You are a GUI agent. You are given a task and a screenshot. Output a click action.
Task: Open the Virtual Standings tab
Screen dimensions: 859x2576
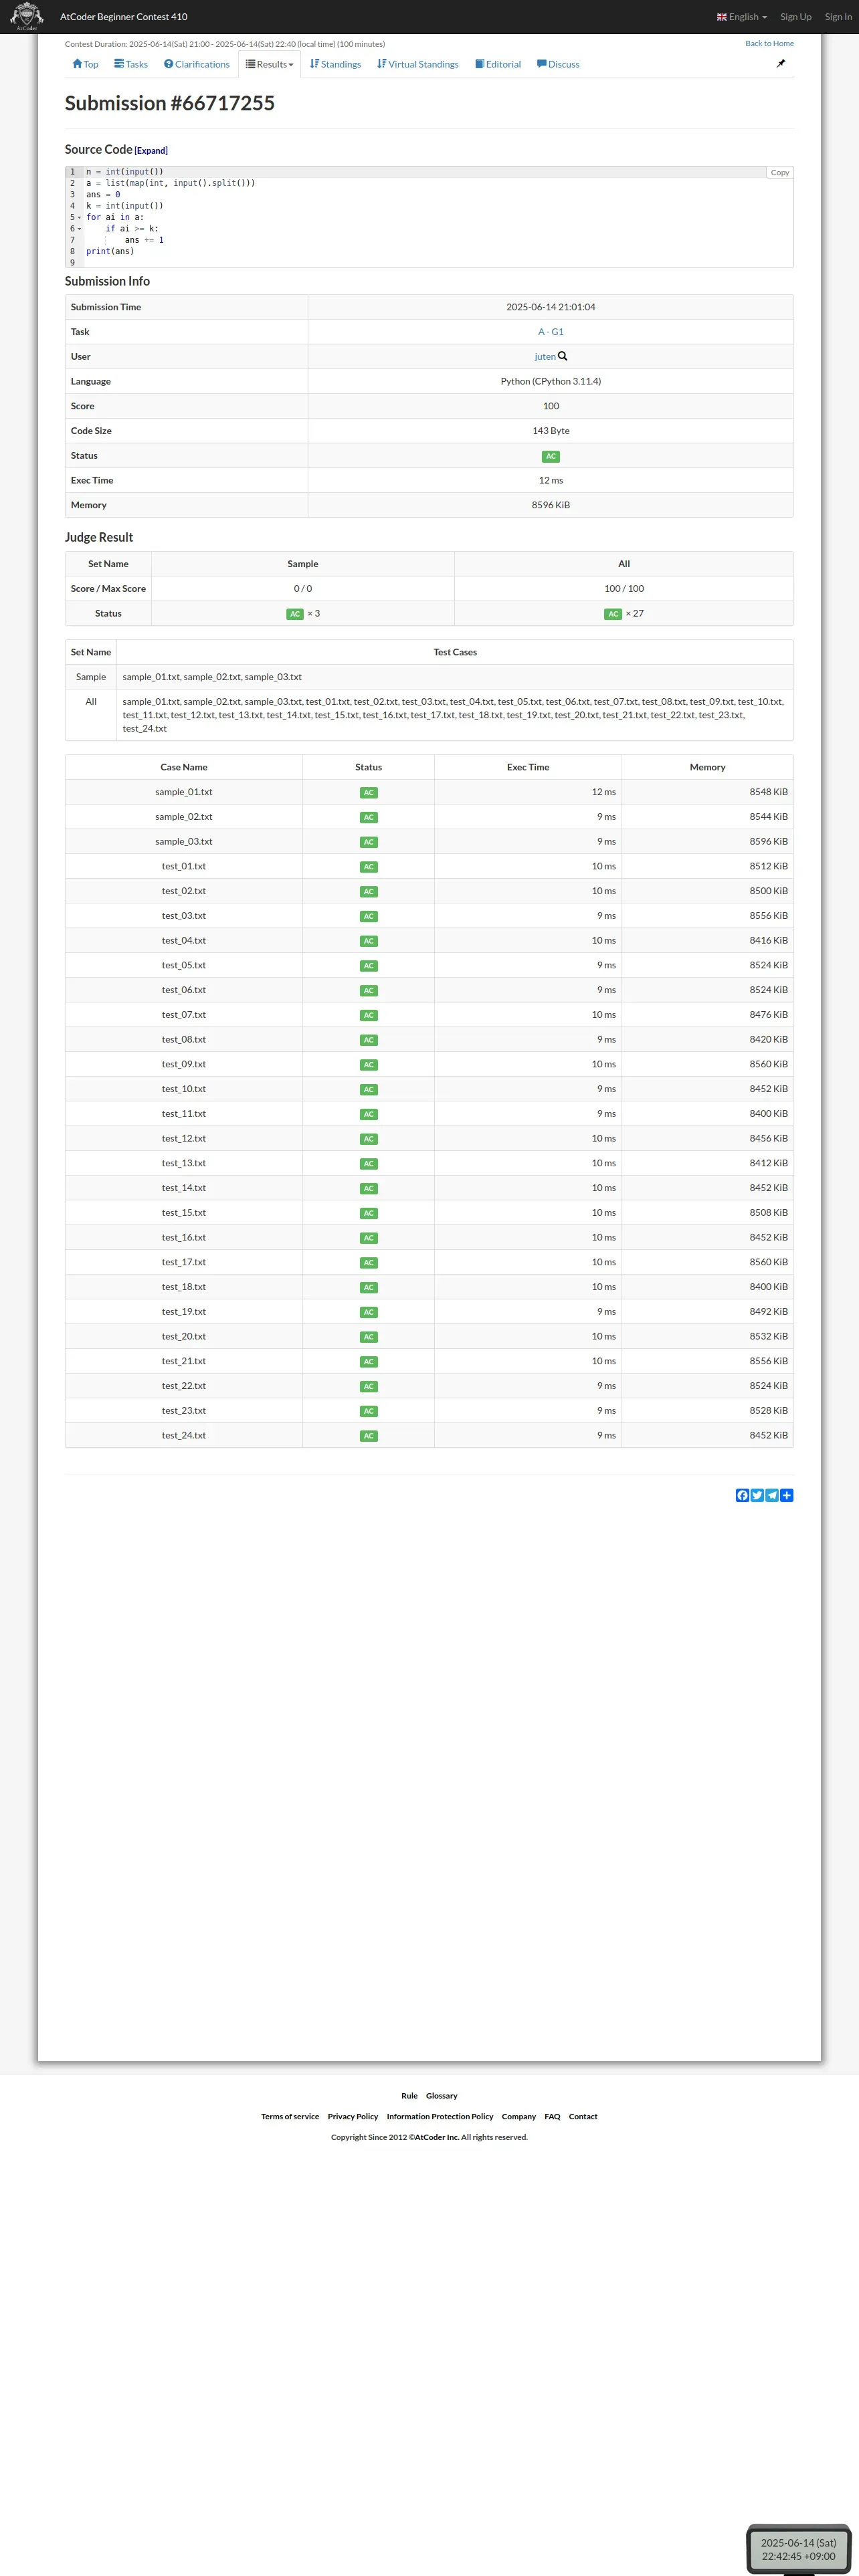(x=418, y=64)
